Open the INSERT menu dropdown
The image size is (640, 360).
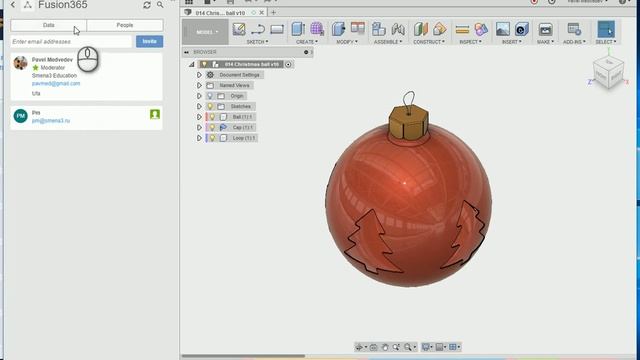tap(512, 42)
